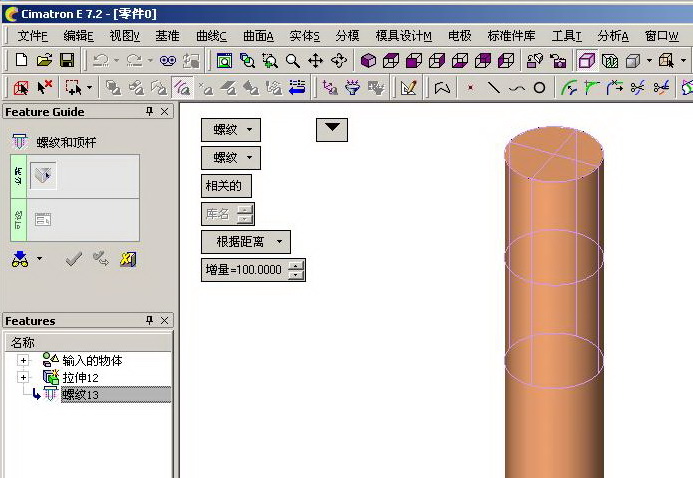
Task: Open the first 螺纹 dropdown in viewport
Action: click(x=231, y=130)
